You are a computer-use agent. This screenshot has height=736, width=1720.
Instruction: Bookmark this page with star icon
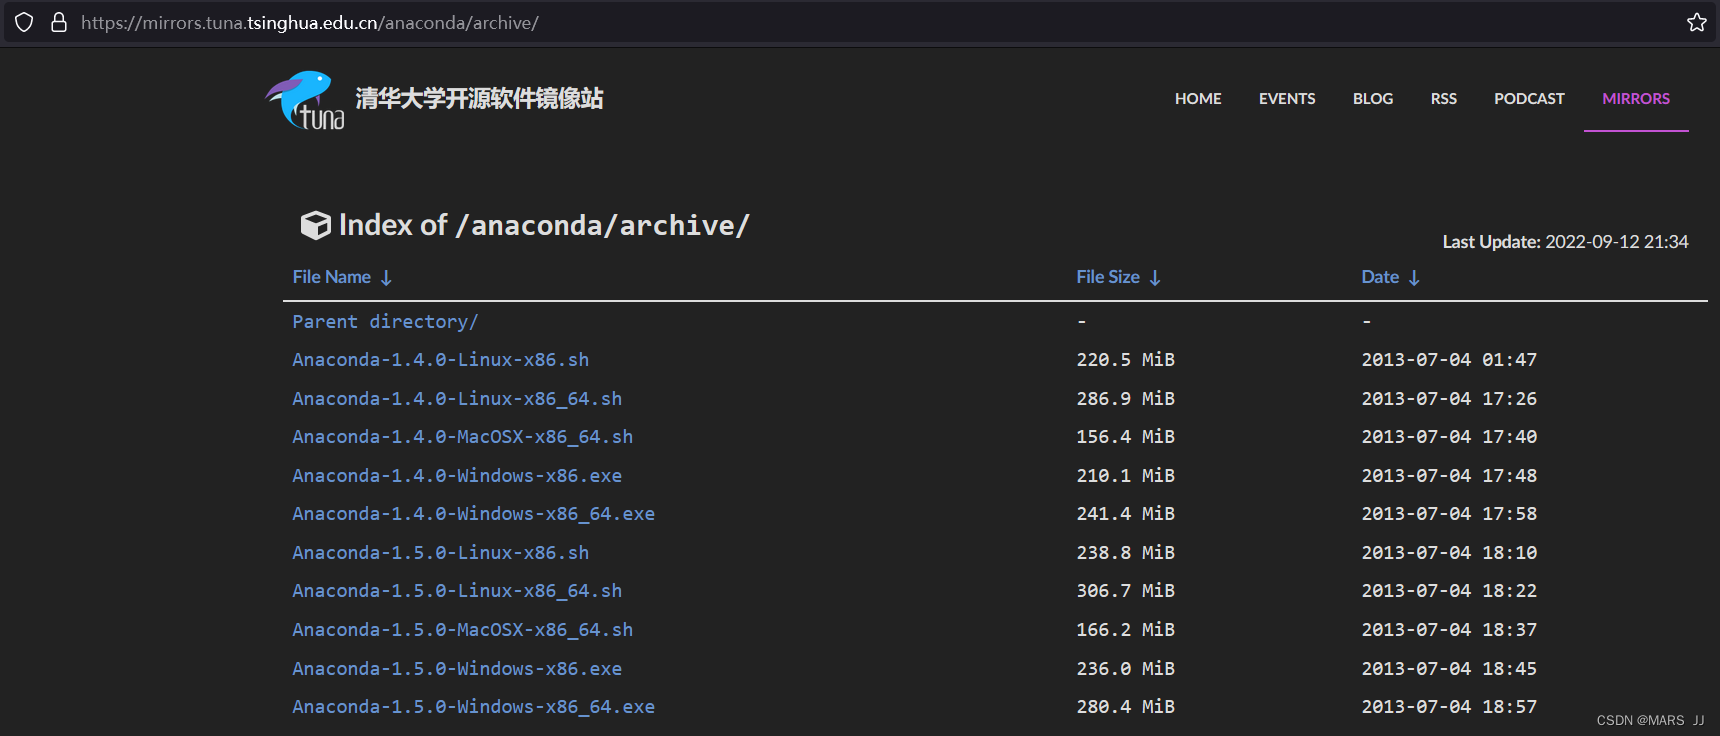point(1697,22)
